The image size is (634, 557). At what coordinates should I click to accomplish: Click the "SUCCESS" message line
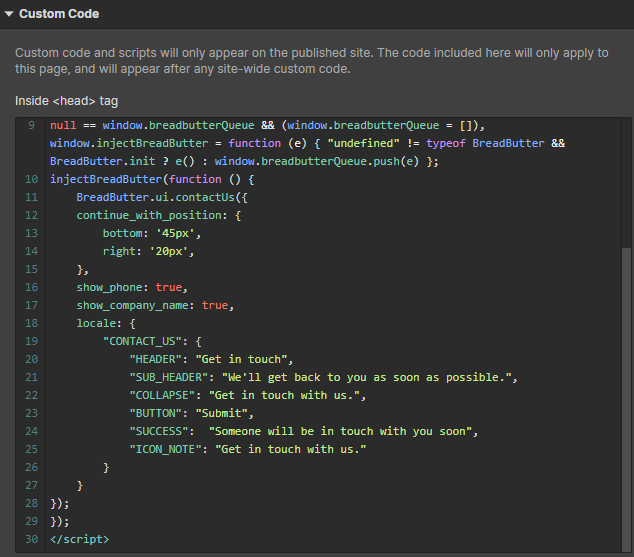[304, 431]
